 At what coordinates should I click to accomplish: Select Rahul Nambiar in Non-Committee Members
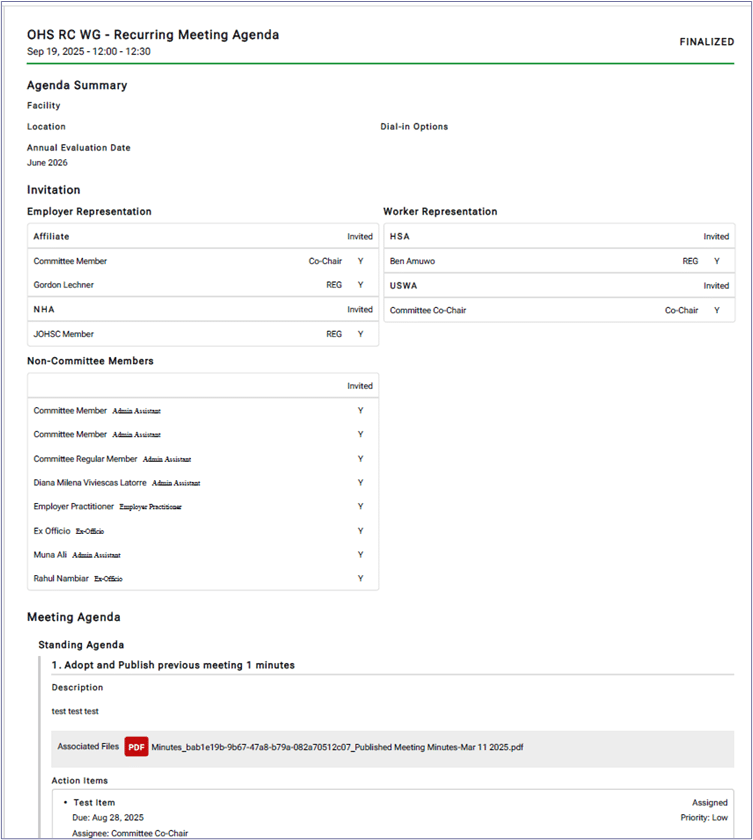(x=61, y=579)
